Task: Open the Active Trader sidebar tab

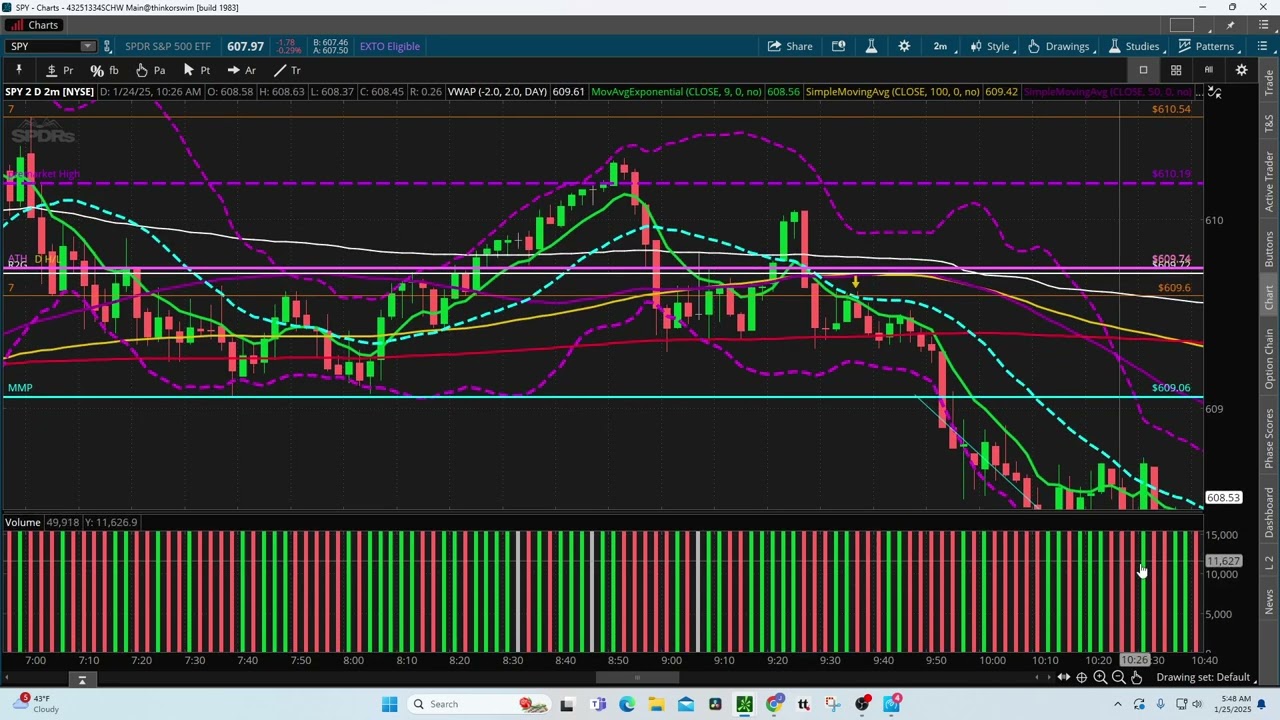Action: (1269, 182)
